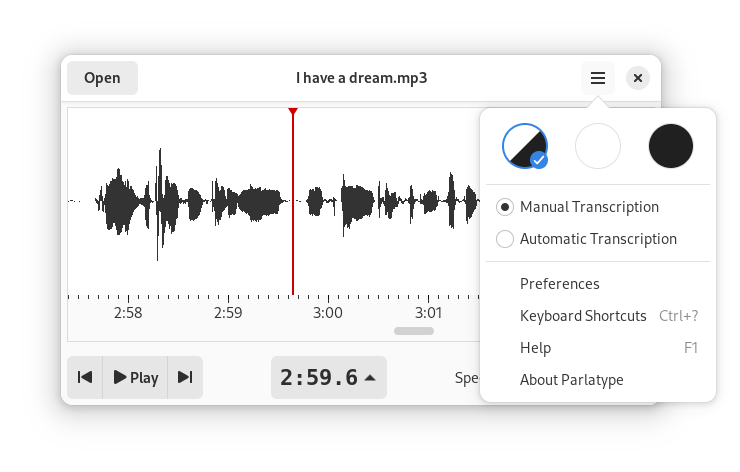Open the 2:59.6 time position menu
Viewport: 740px width, 472px height.
(329, 377)
